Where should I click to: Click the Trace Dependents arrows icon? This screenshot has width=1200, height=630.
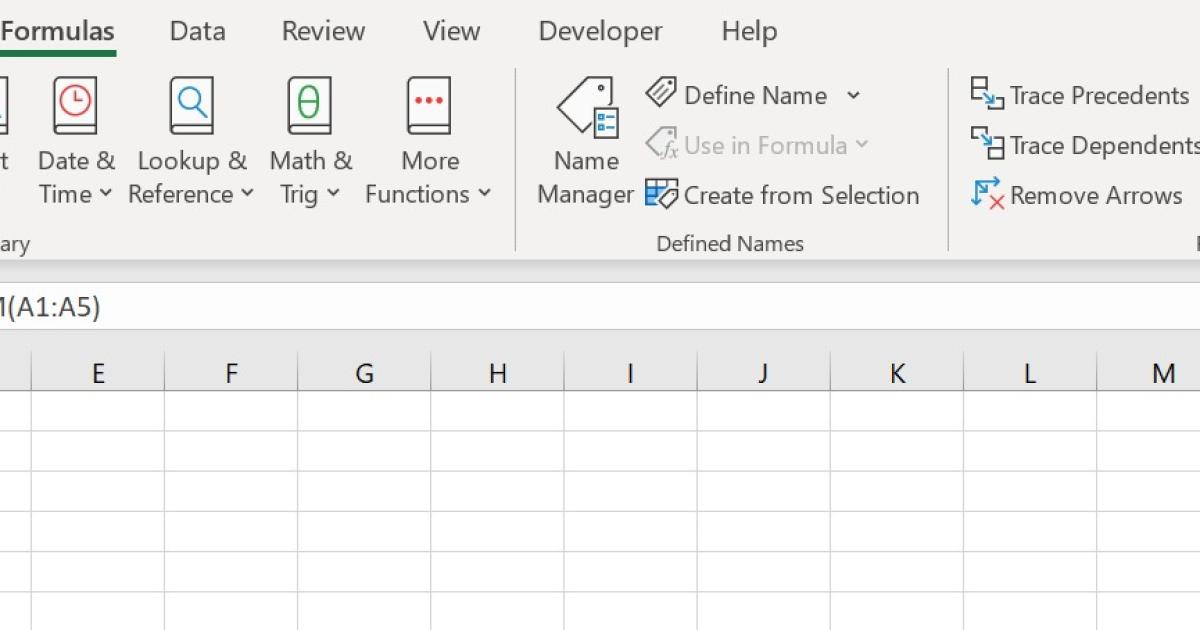(987, 144)
